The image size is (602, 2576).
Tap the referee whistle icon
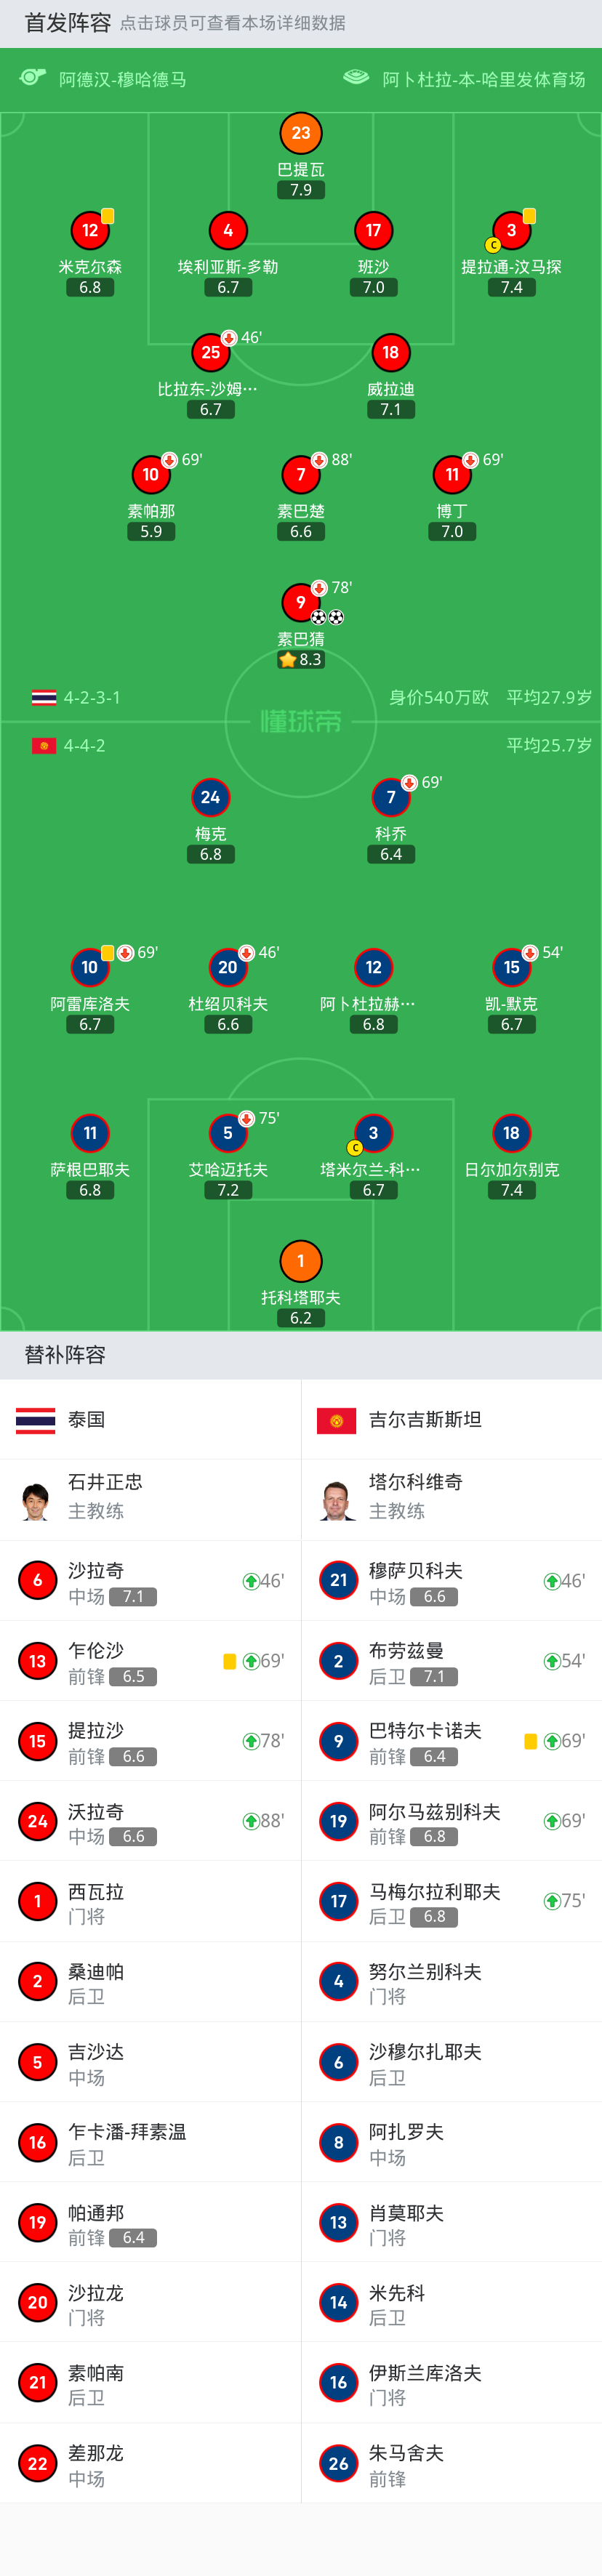point(33,78)
